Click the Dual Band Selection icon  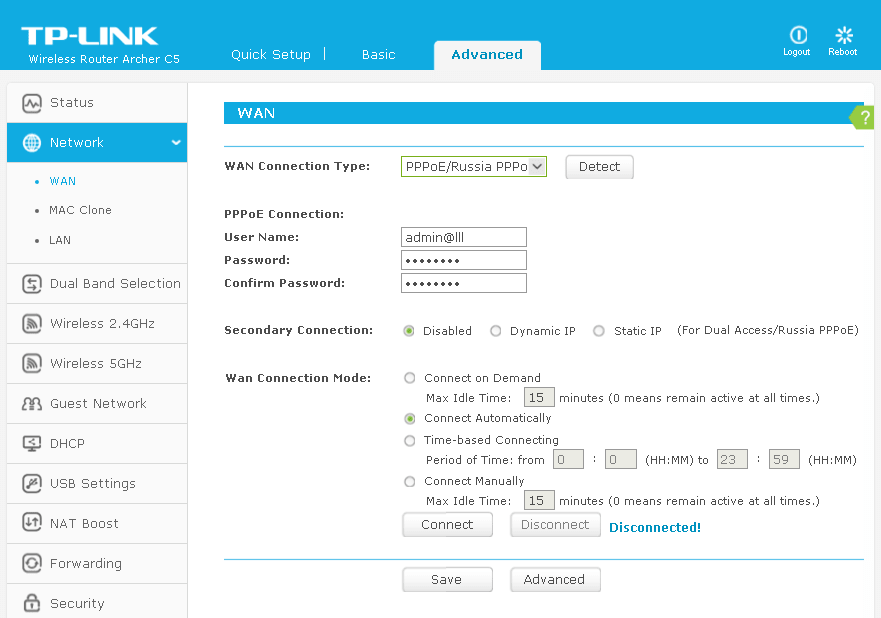click(32, 284)
